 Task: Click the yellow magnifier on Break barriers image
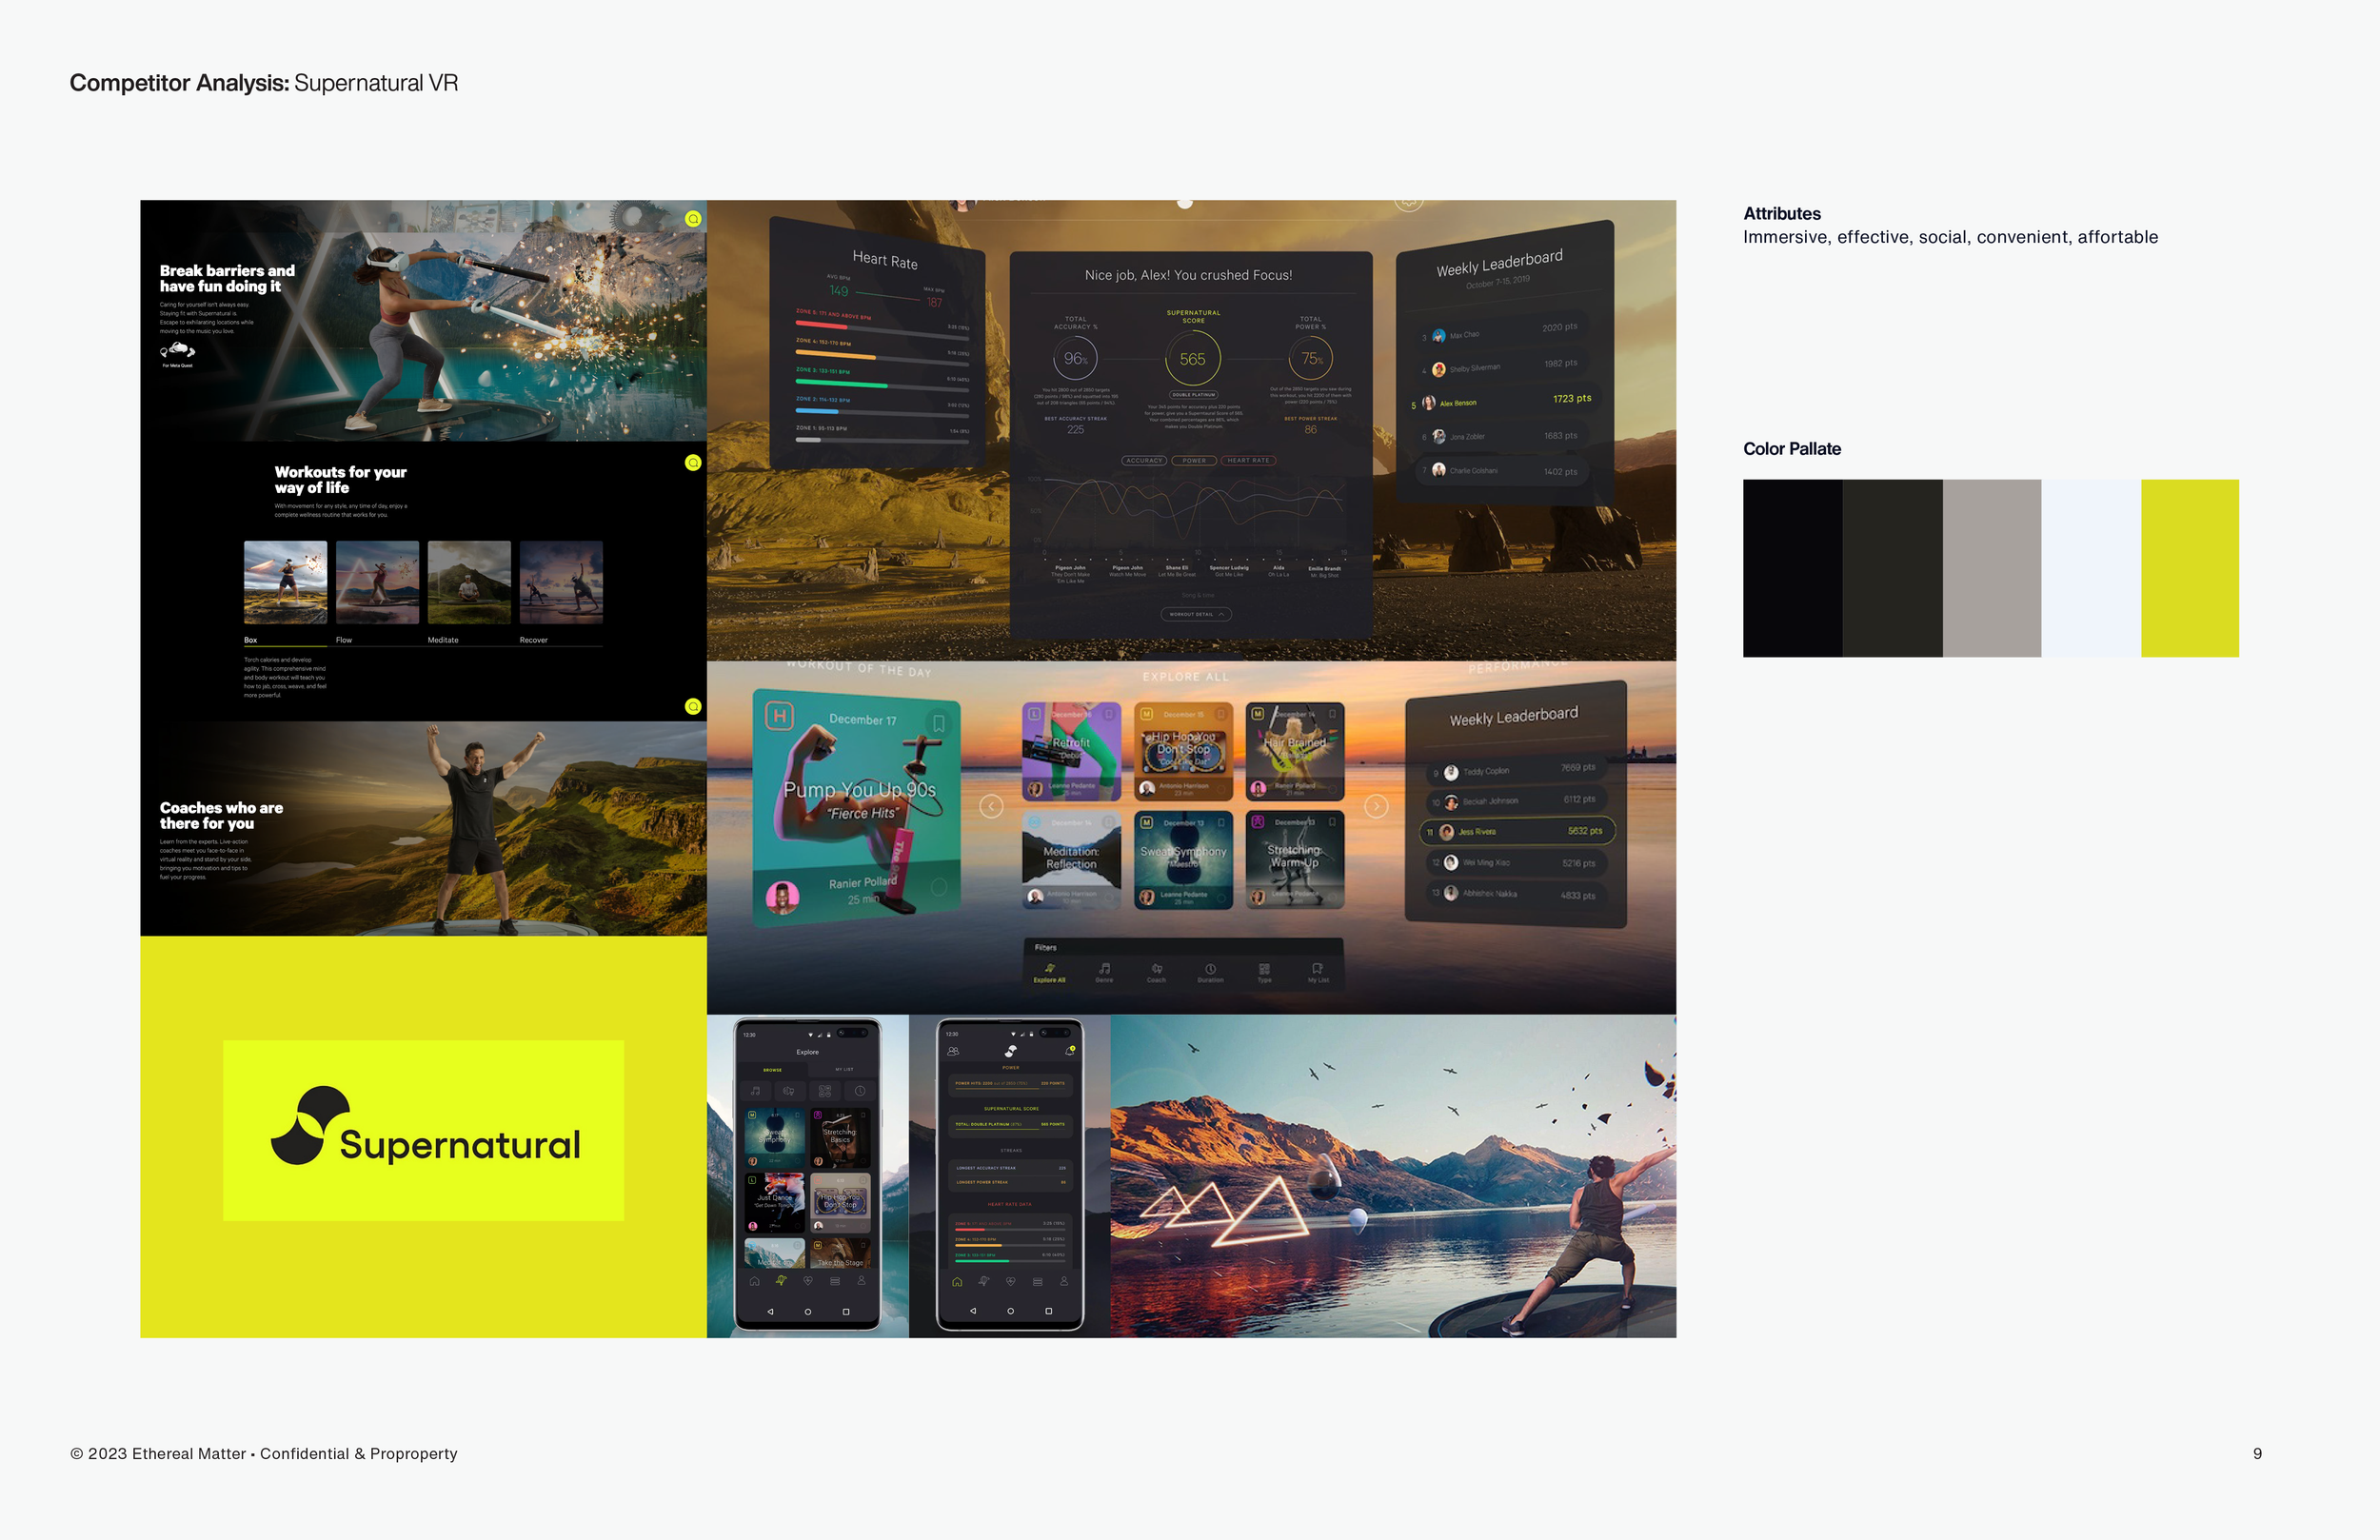693,219
